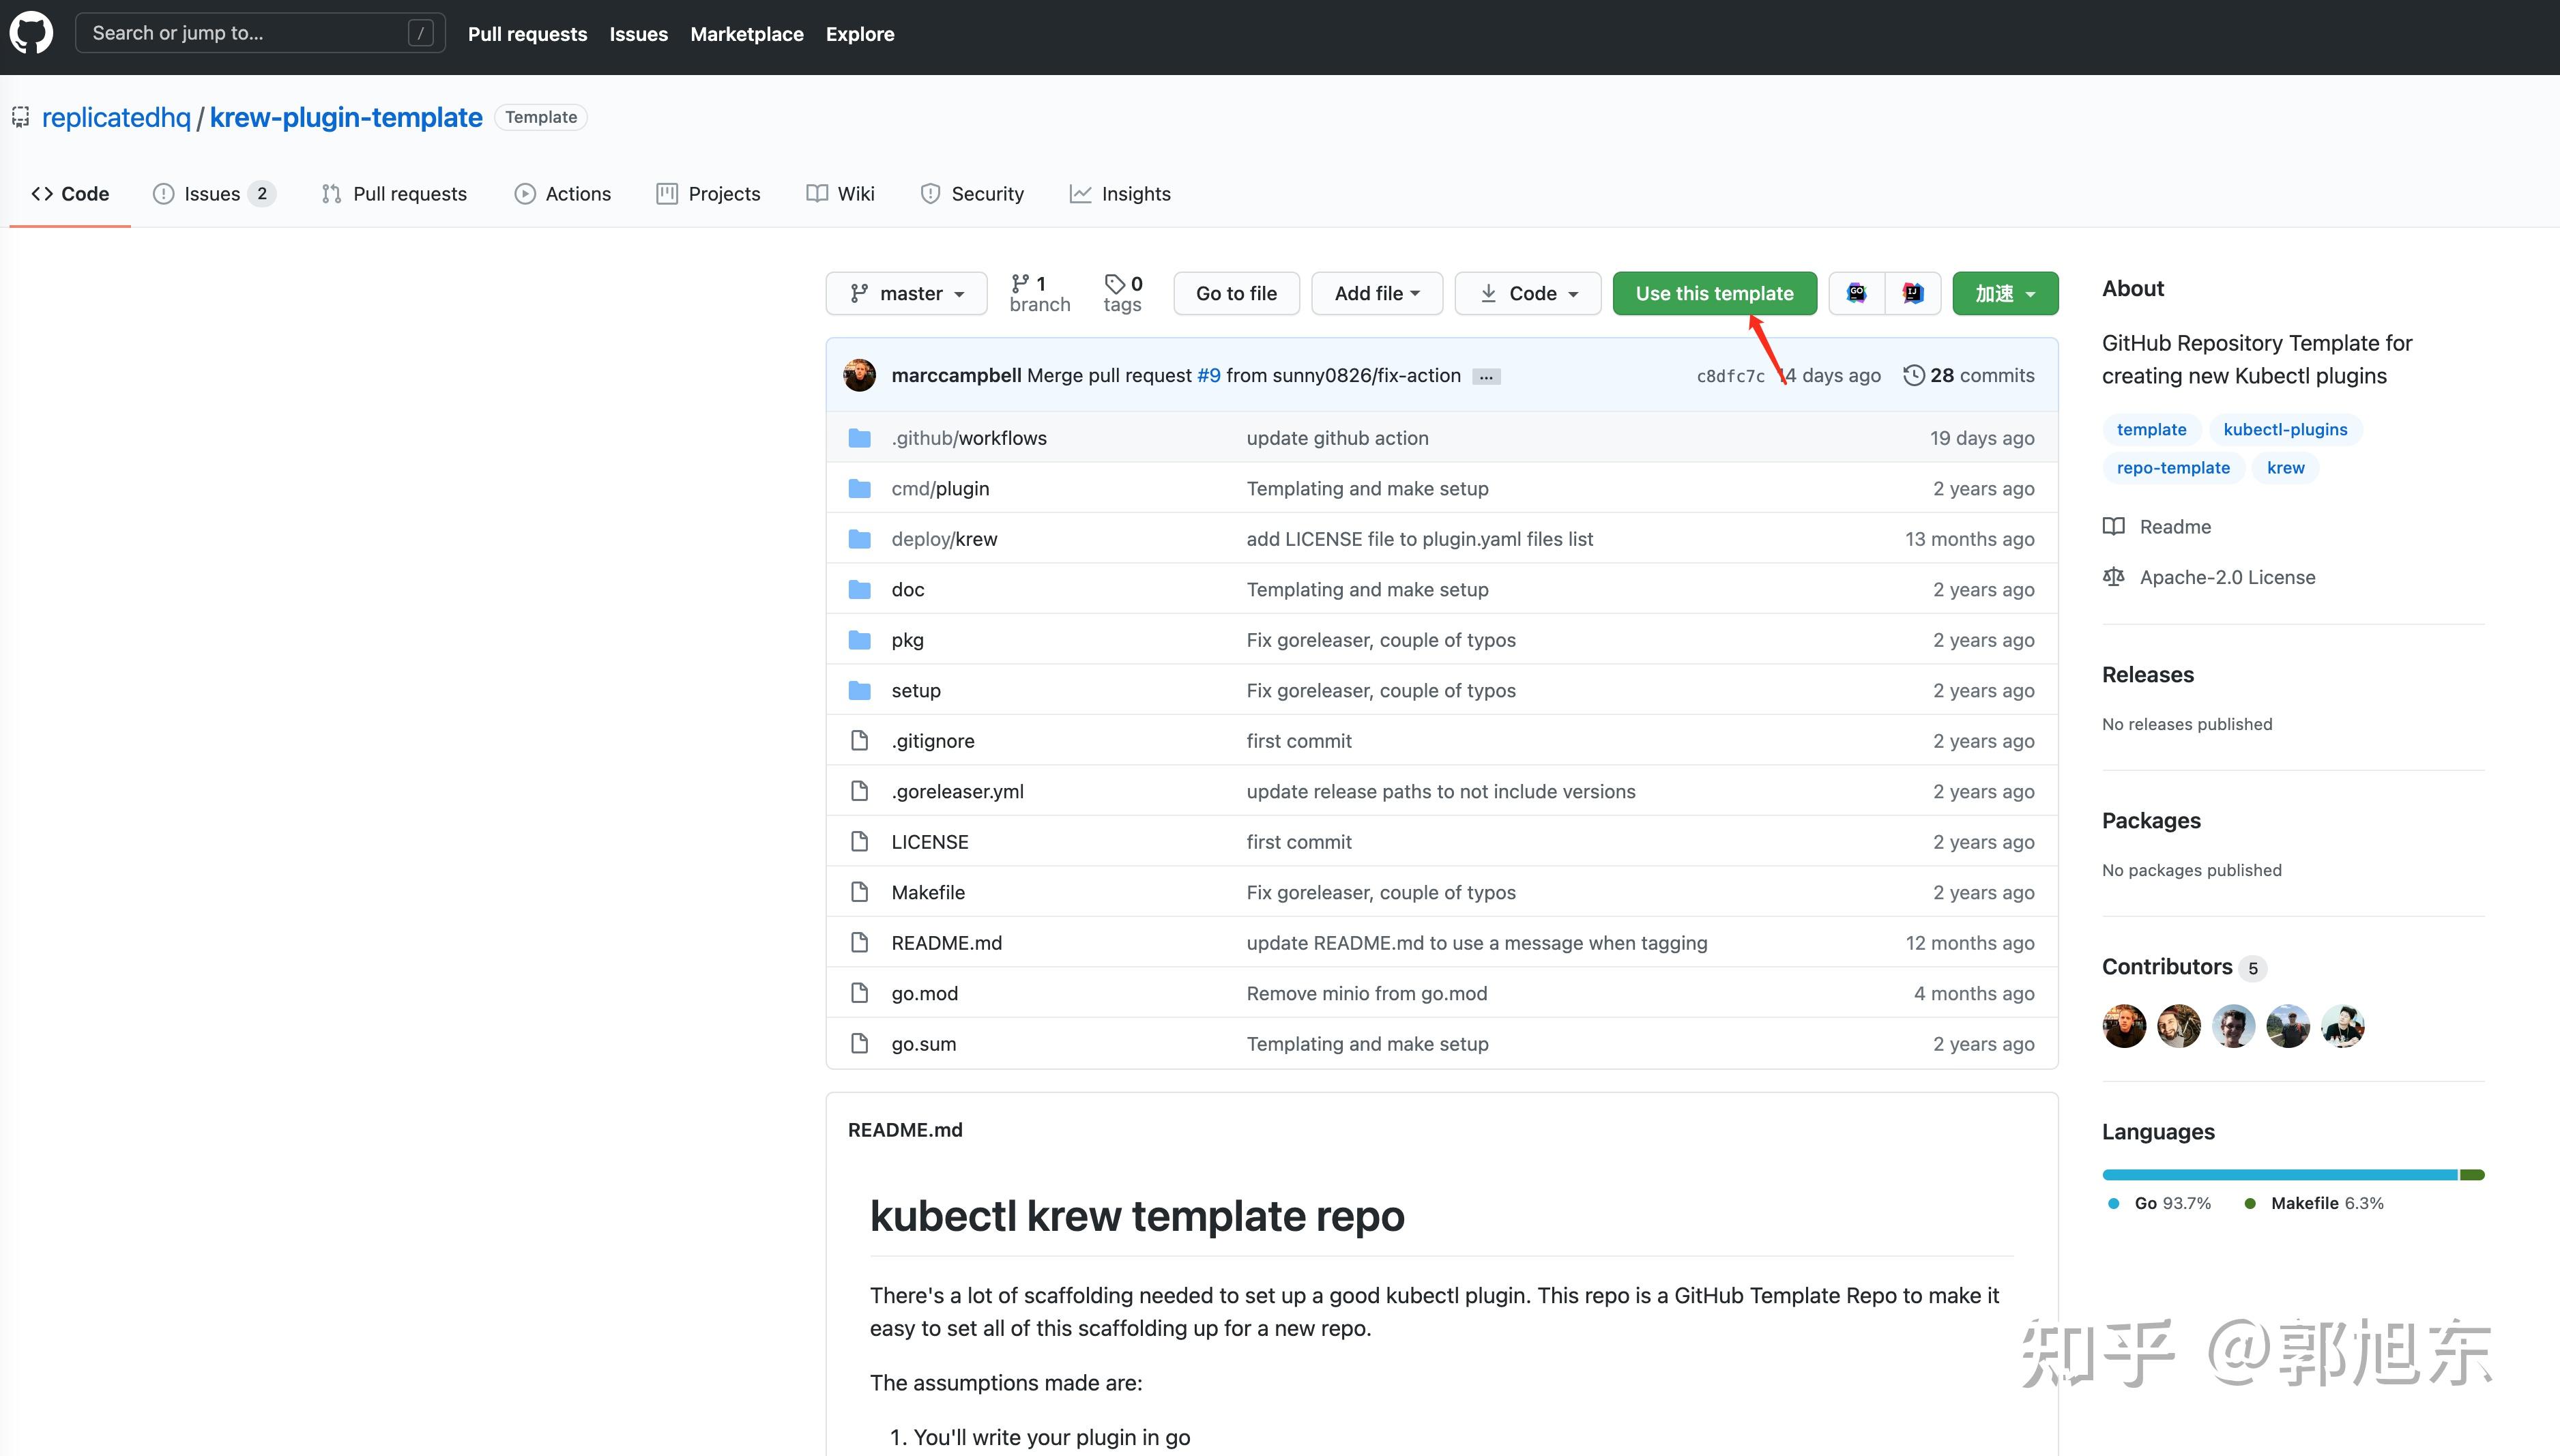The height and width of the screenshot is (1456, 2560).
Task: Open in IntelliJ IDEA via icon button
Action: pos(1912,293)
